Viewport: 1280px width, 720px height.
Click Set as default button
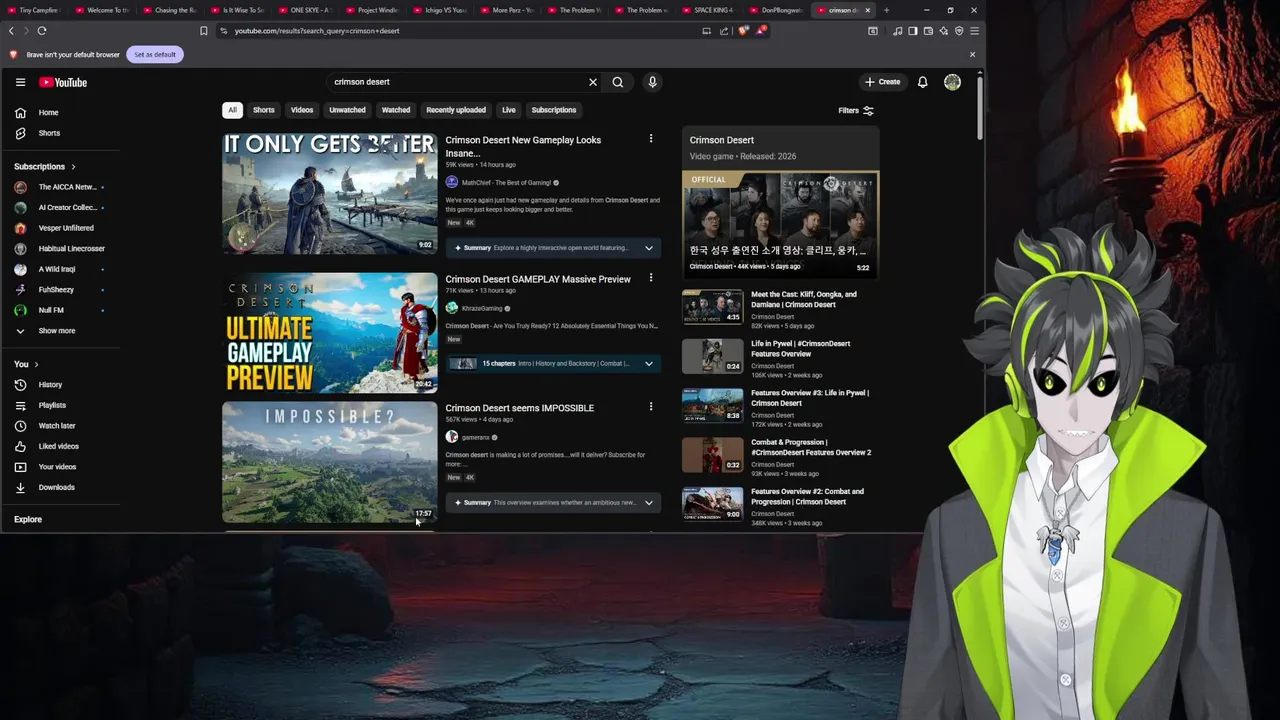tap(155, 54)
